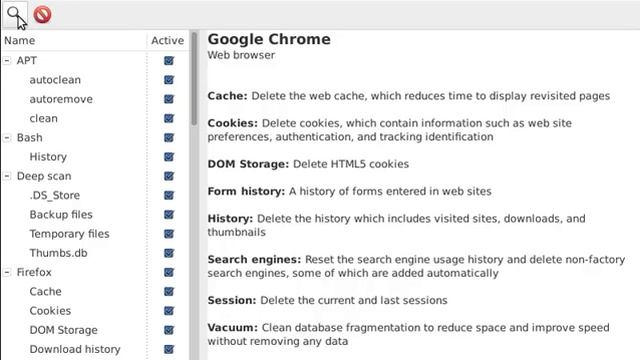
Task: Collapse the Deep scan group
Action: [7, 176]
